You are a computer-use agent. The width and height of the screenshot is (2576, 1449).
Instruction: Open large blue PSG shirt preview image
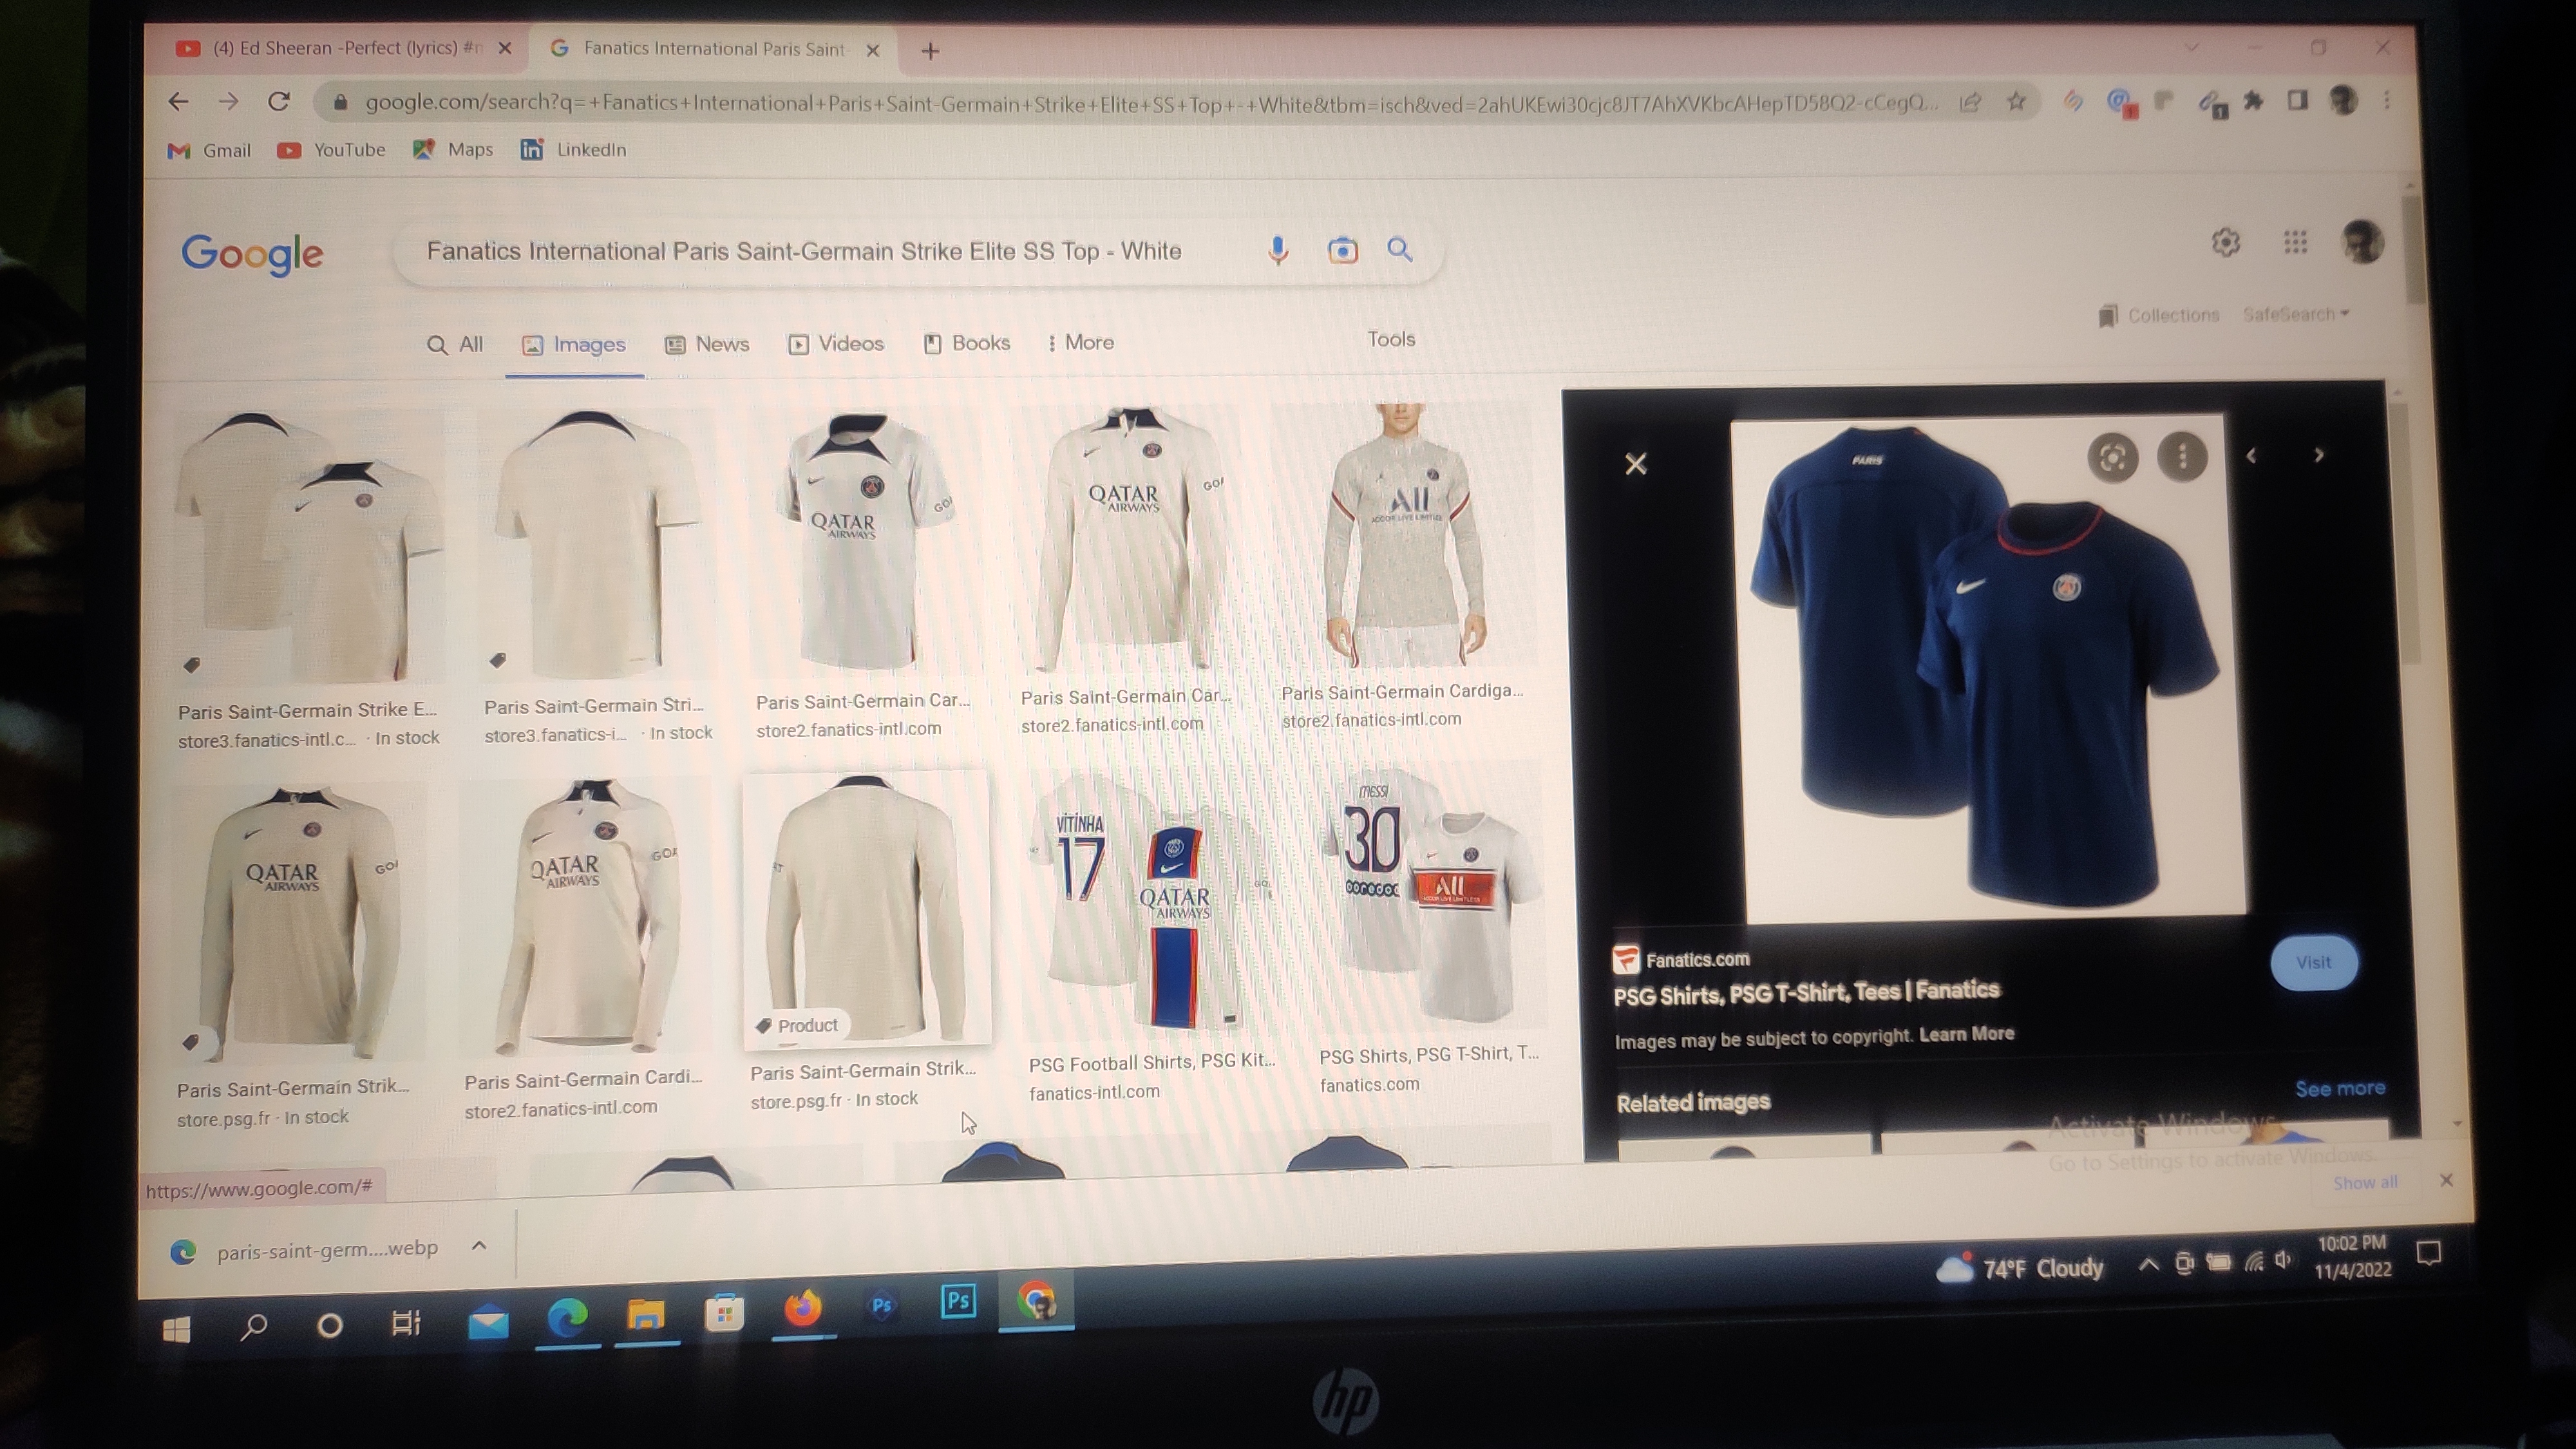click(x=1988, y=668)
